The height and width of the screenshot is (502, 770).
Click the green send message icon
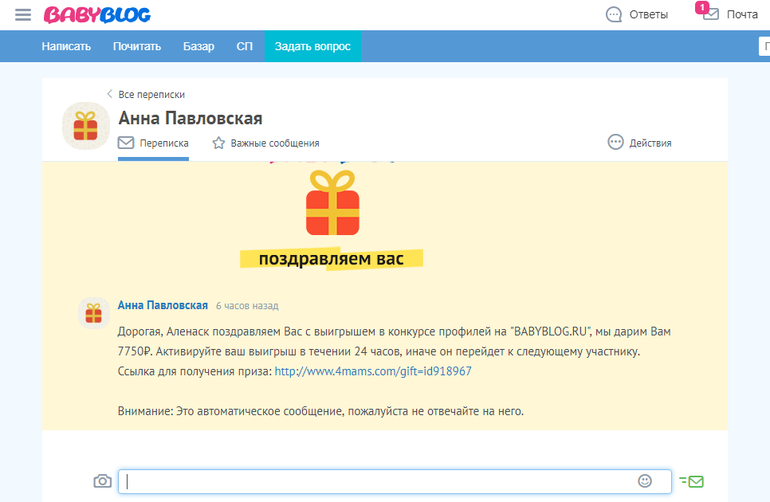pyautogui.click(x=691, y=481)
